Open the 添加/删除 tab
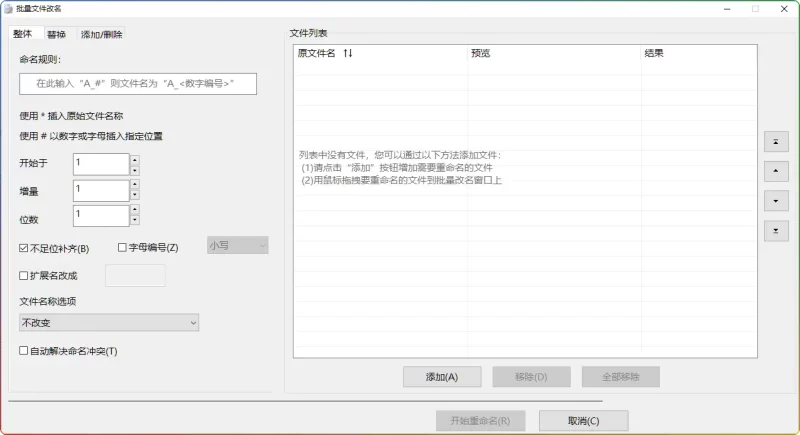800x435 pixels. (102, 34)
